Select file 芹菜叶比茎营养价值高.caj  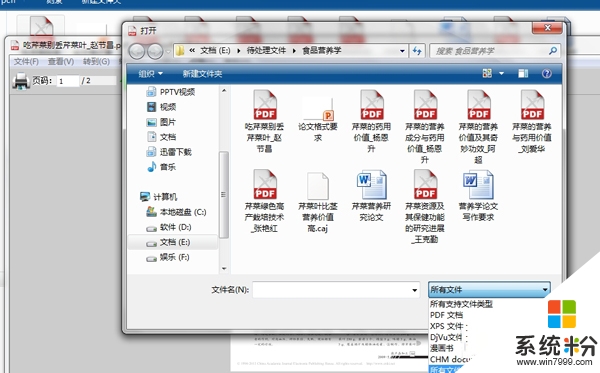tap(318, 202)
